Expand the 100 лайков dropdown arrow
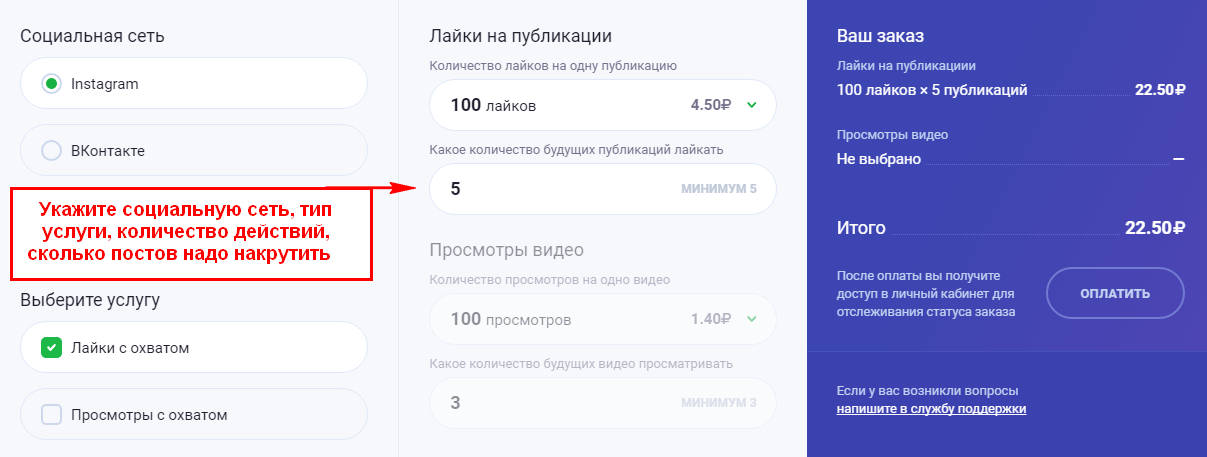The height and width of the screenshot is (457, 1207). coord(752,104)
